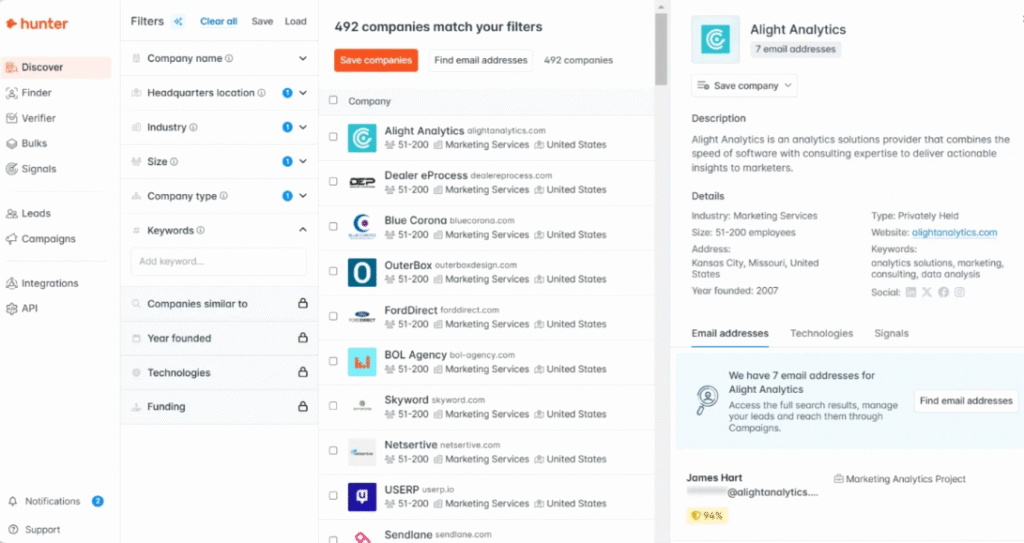Collapse the Keywords filter
The width and height of the screenshot is (1024, 543).
(303, 230)
